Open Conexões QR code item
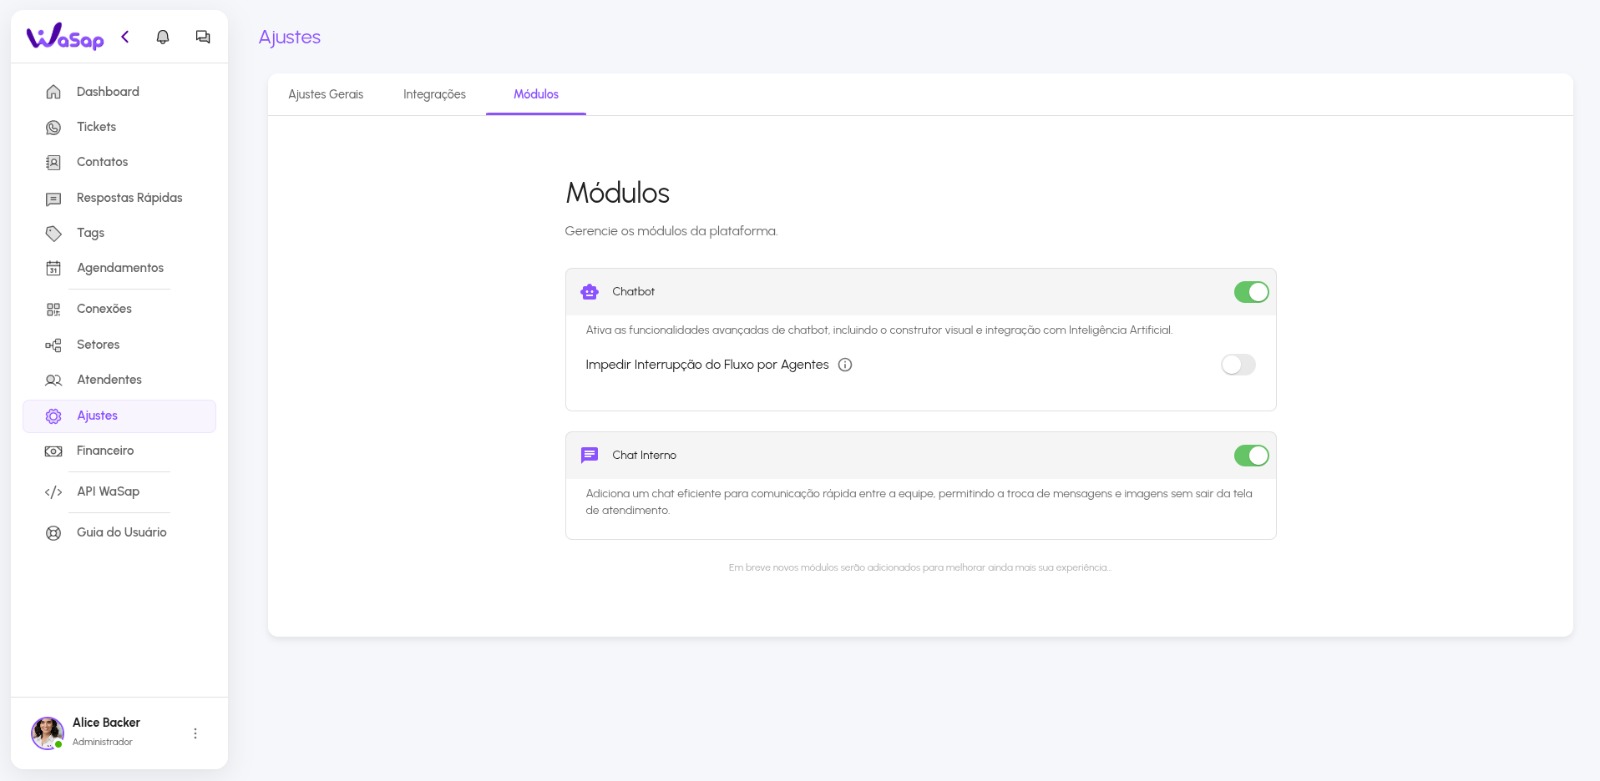The width and height of the screenshot is (1600, 781). [x=104, y=309]
